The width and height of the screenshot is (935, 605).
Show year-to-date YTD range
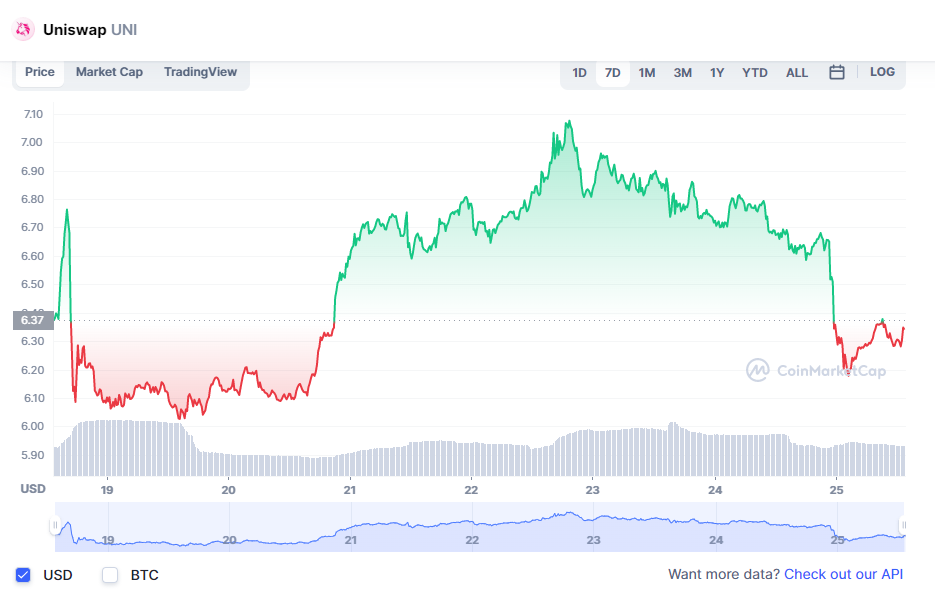point(755,73)
